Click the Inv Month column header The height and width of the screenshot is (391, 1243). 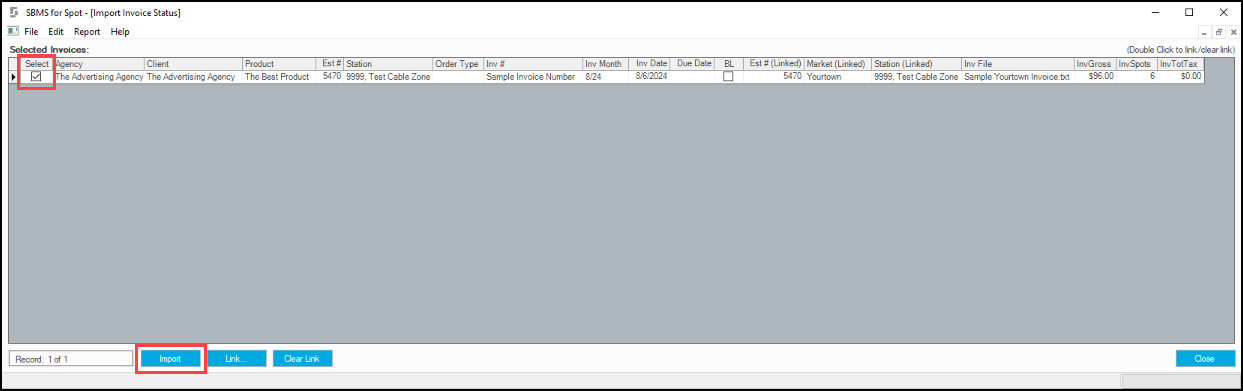(605, 64)
